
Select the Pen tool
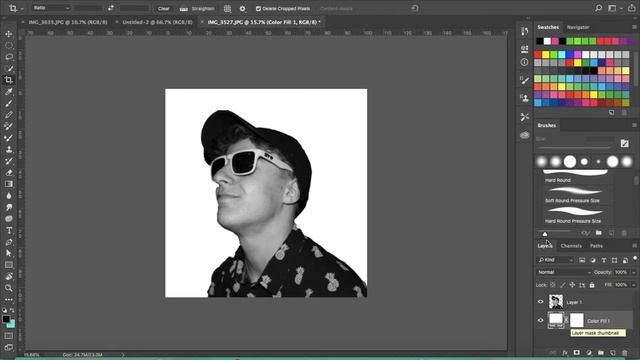[9, 242]
